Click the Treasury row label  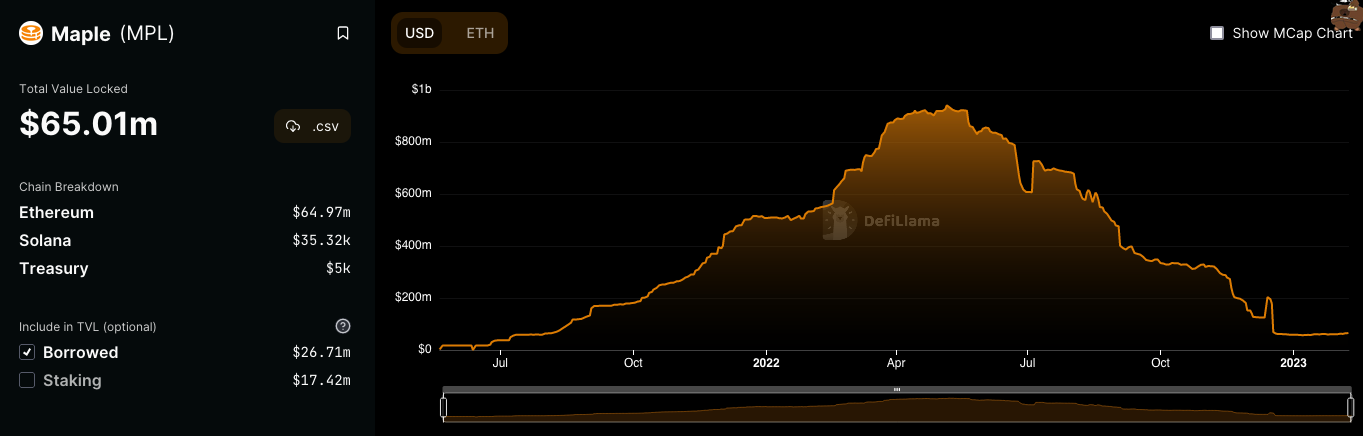[x=53, y=268]
